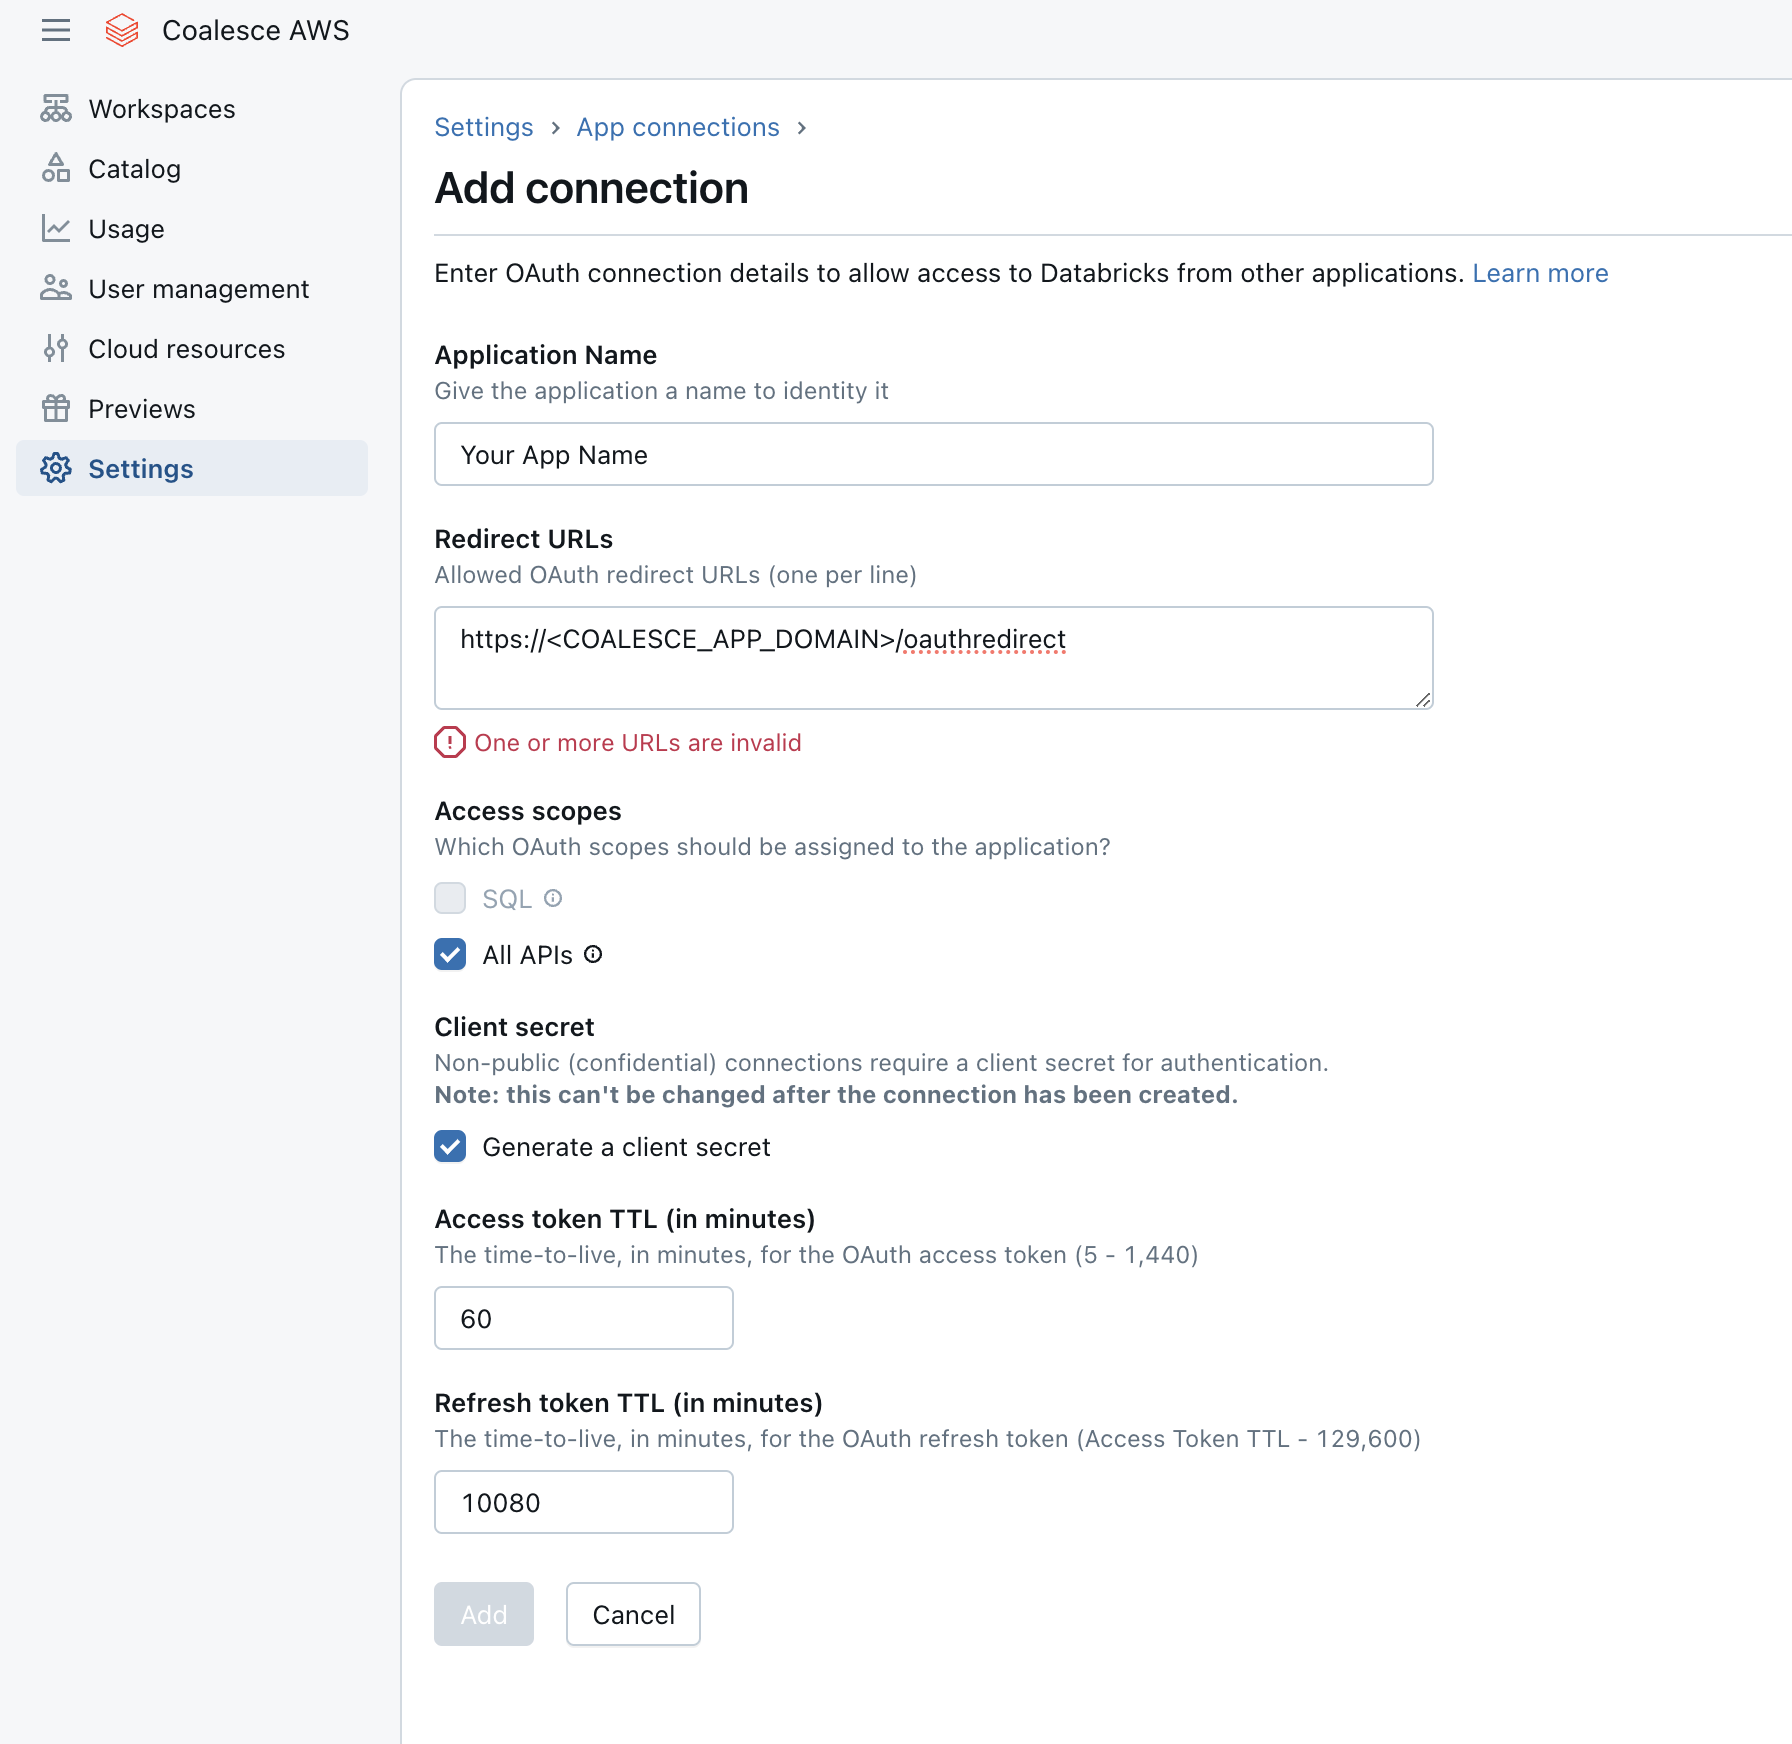This screenshot has height=1744, width=1792.
Task: Uncheck Generate a client secret
Action: [x=450, y=1146]
